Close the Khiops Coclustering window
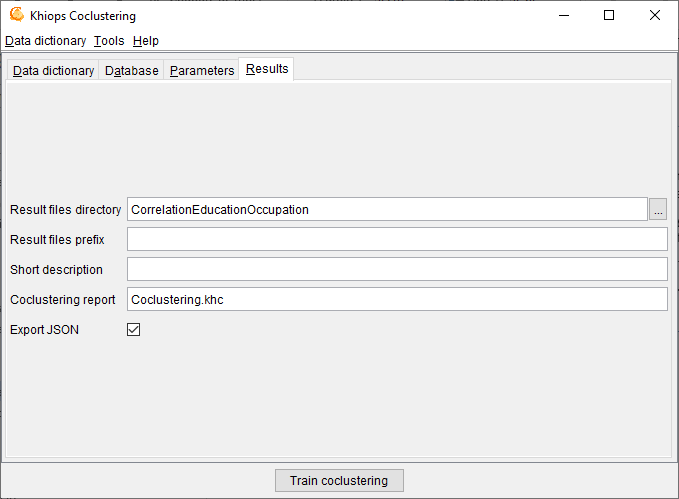The width and height of the screenshot is (679, 499). coord(655,15)
